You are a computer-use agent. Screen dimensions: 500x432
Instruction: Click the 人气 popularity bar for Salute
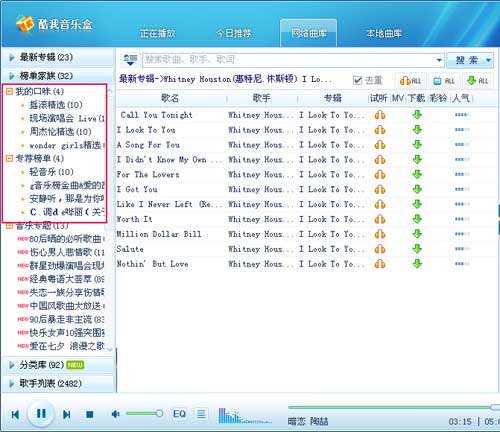pos(462,249)
